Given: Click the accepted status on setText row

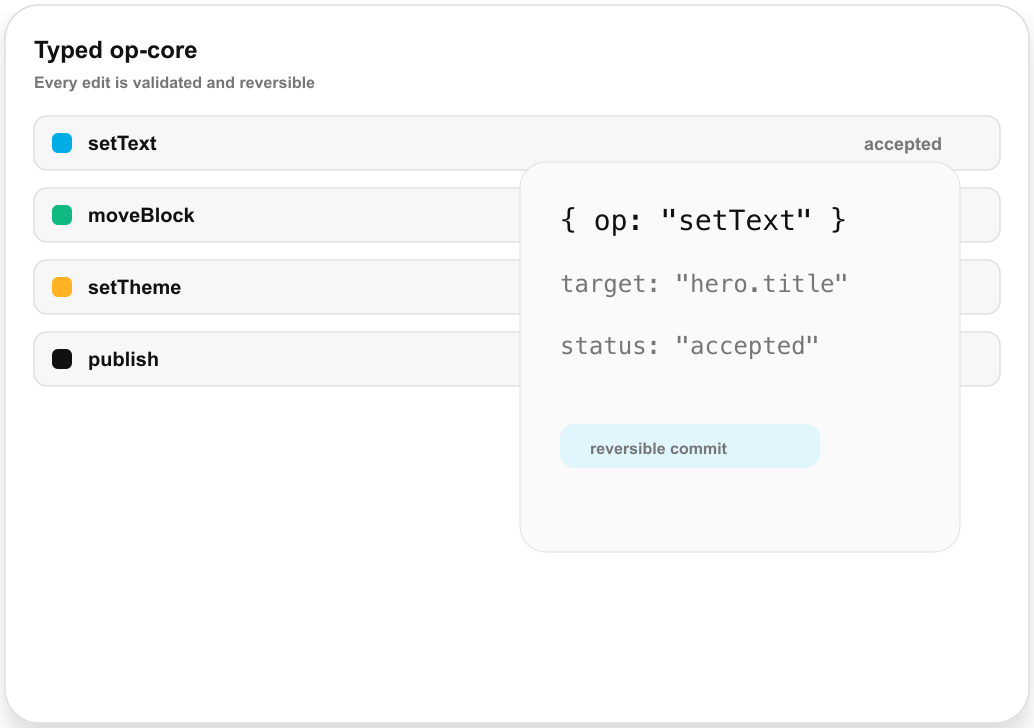Looking at the screenshot, I should click(x=902, y=144).
